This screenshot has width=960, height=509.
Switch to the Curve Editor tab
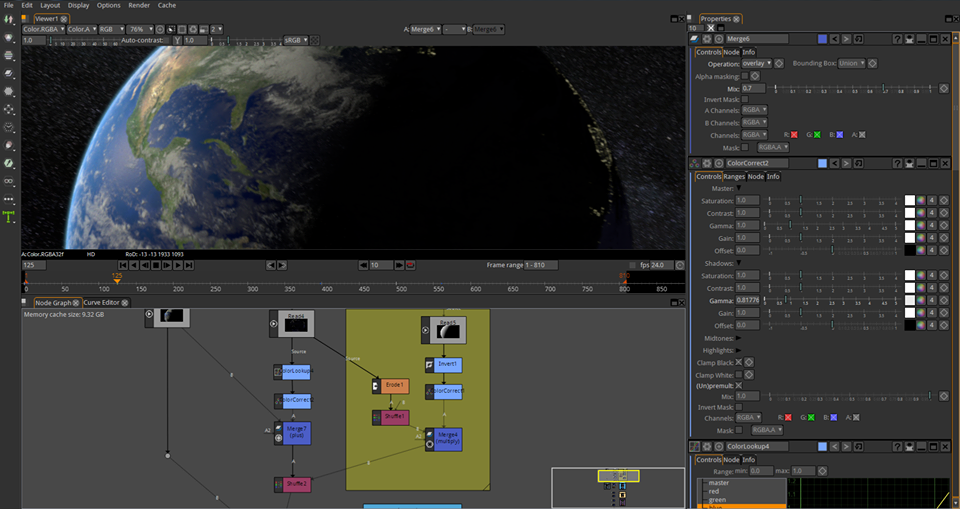point(102,303)
